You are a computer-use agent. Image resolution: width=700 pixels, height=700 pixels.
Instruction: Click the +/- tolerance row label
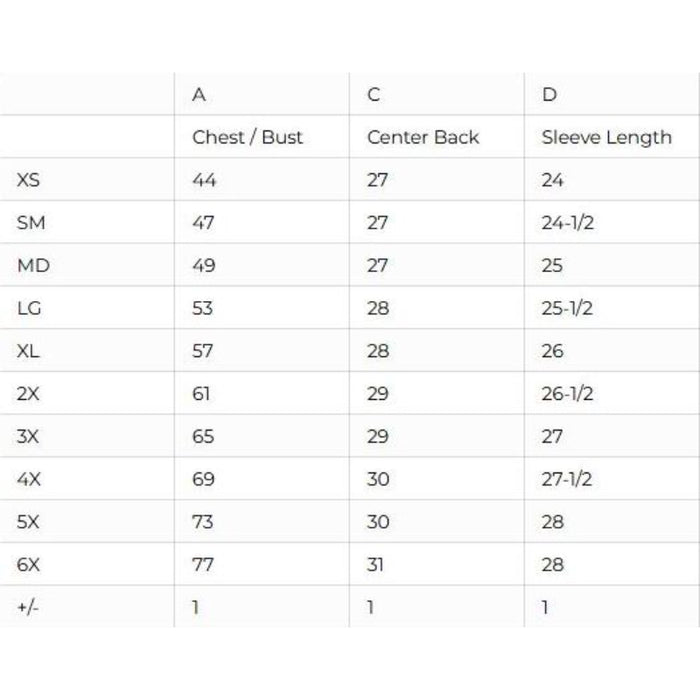(x=28, y=607)
